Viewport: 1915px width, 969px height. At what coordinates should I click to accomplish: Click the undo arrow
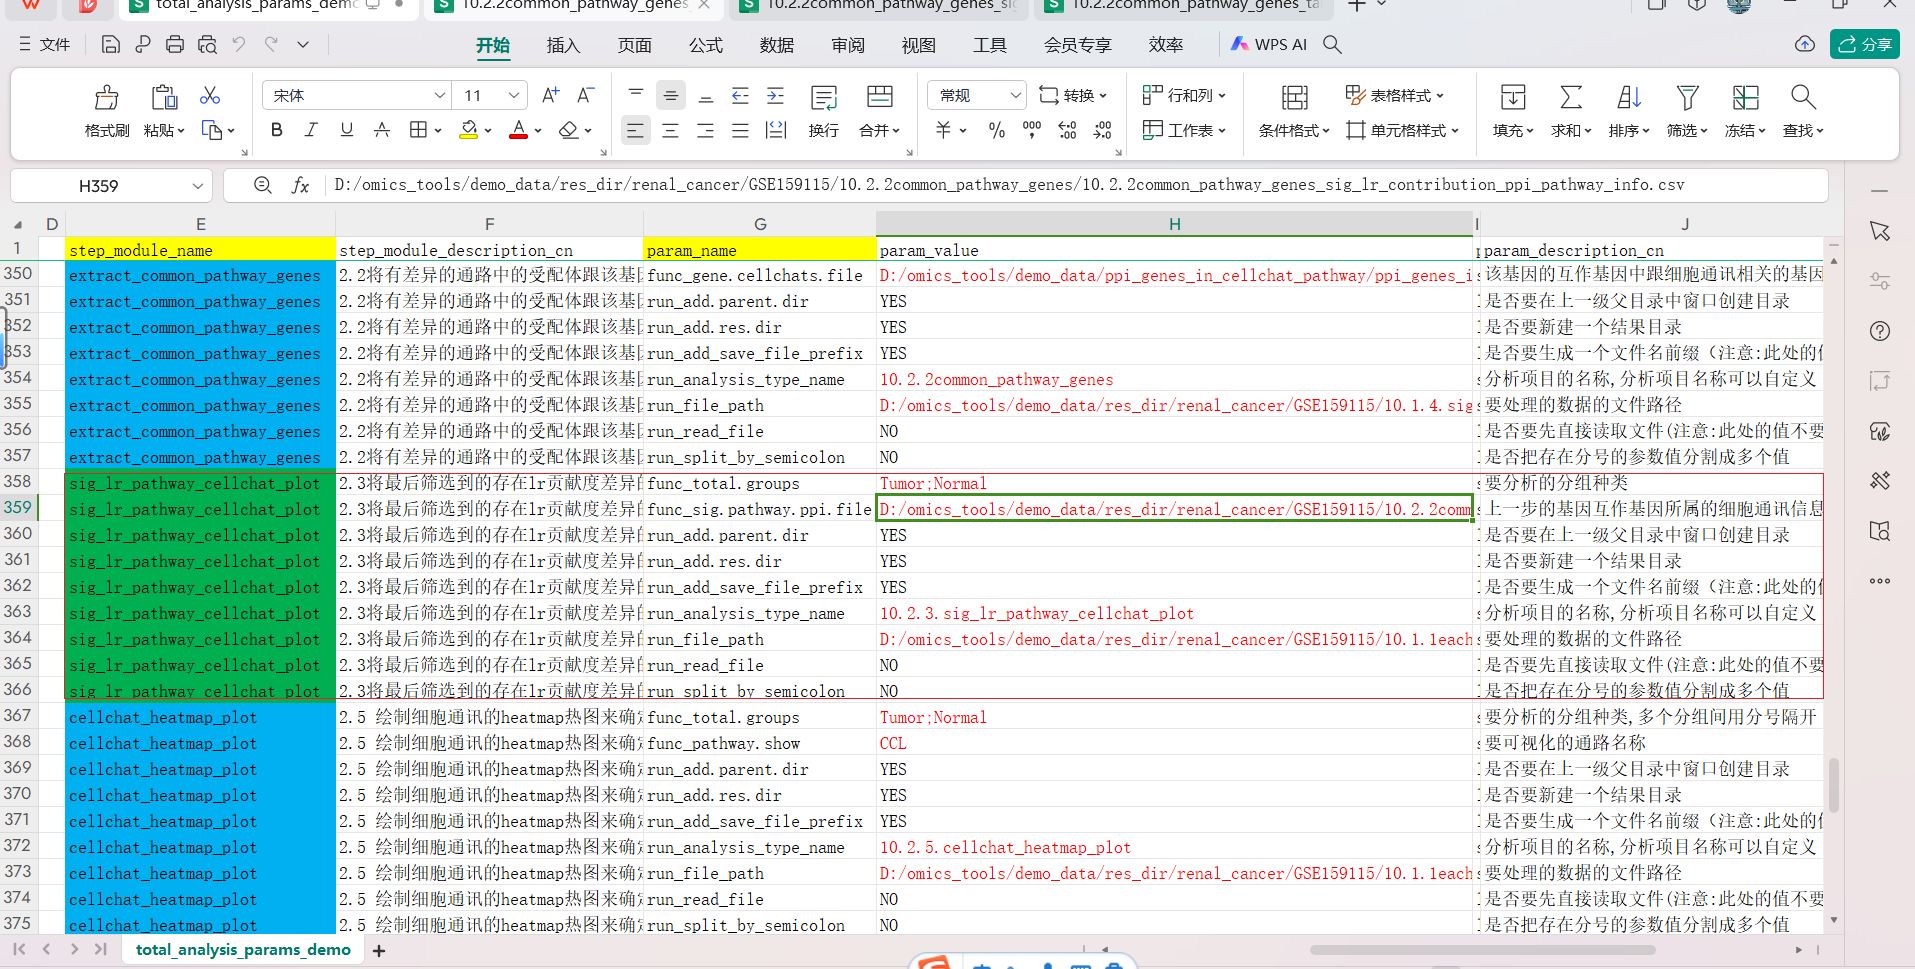[x=238, y=44]
